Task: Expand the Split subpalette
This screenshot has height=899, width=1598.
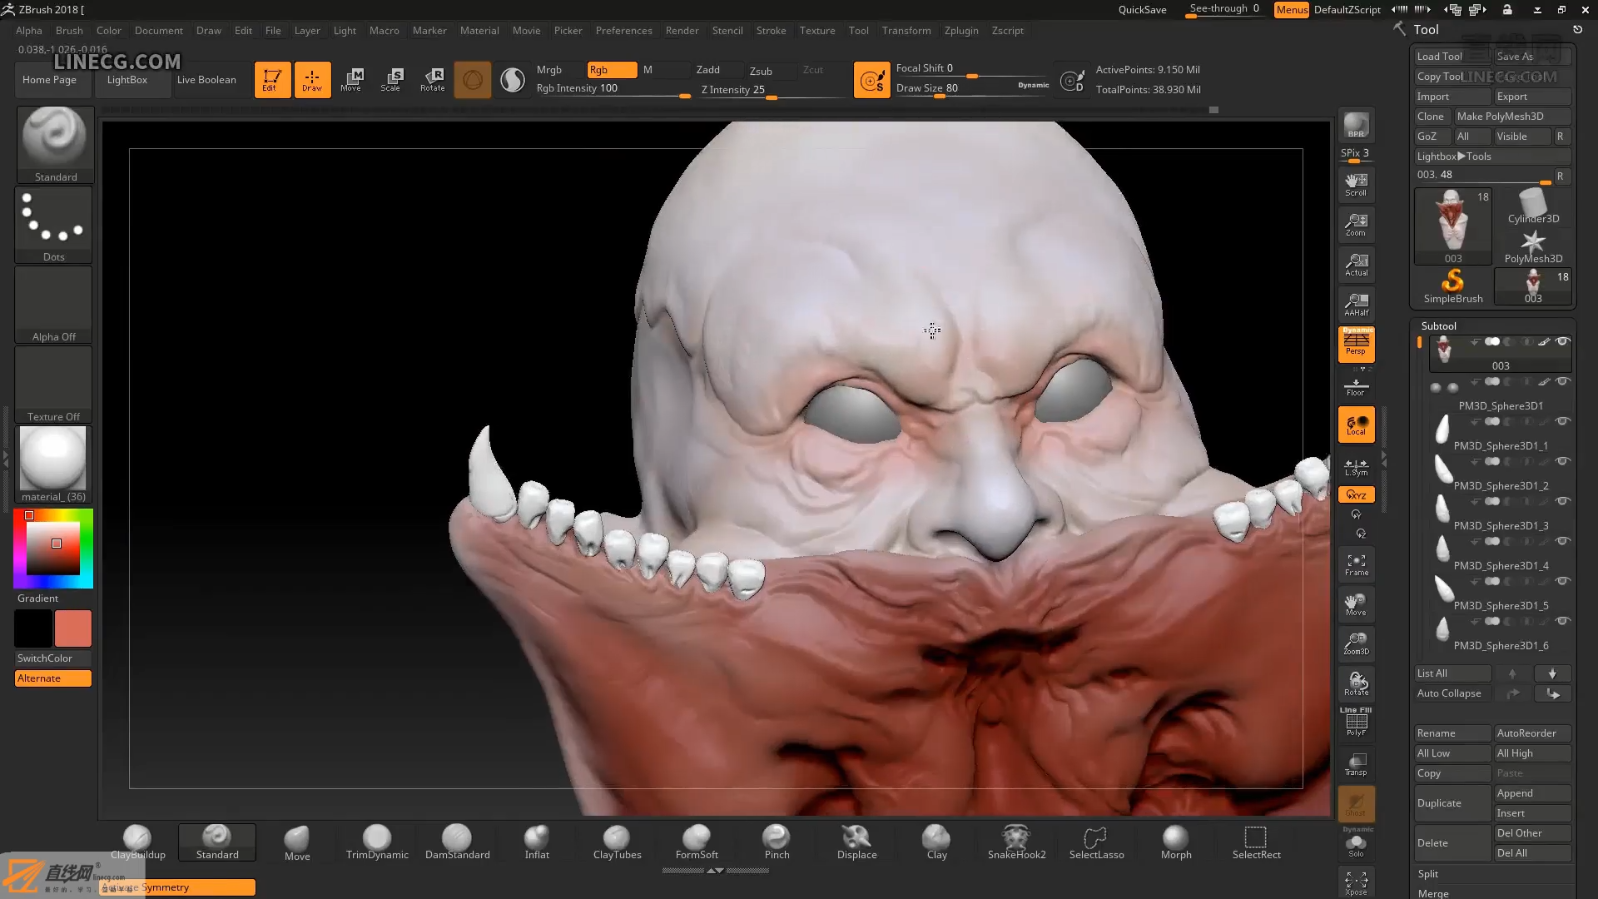Action: pyautogui.click(x=1428, y=874)
